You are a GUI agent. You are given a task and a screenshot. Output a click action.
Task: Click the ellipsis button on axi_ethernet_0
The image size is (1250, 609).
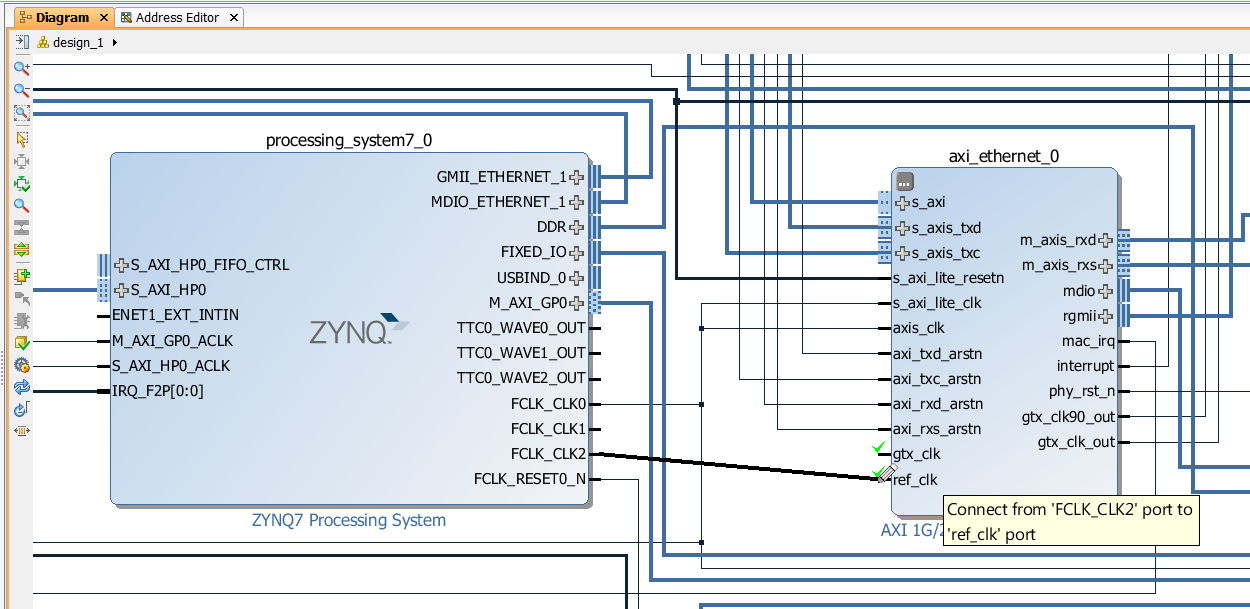904,182
